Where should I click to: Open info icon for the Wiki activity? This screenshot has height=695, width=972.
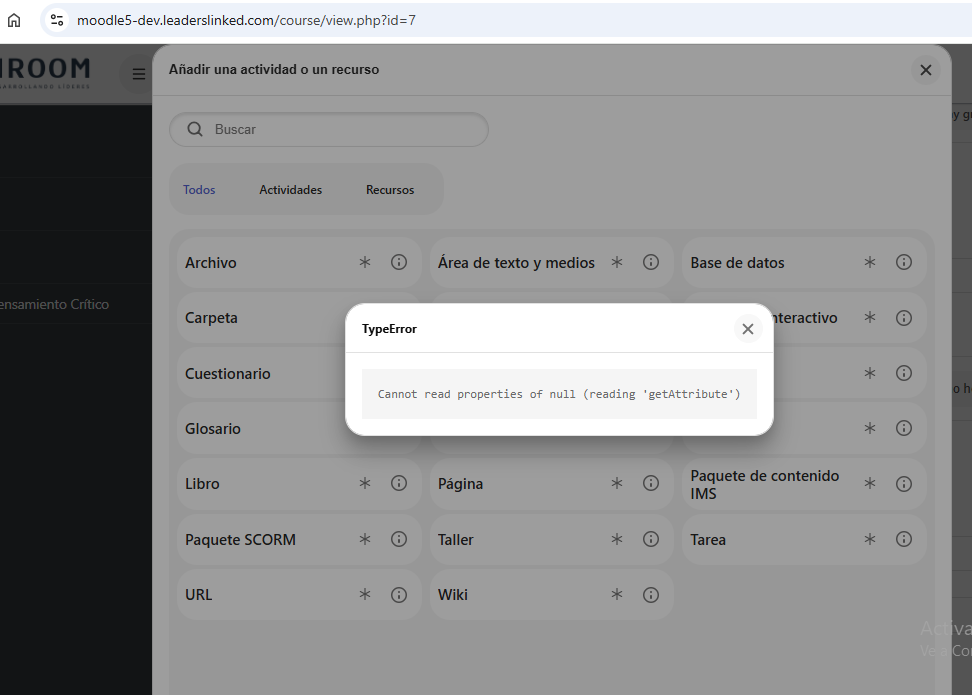click(651, 594)
